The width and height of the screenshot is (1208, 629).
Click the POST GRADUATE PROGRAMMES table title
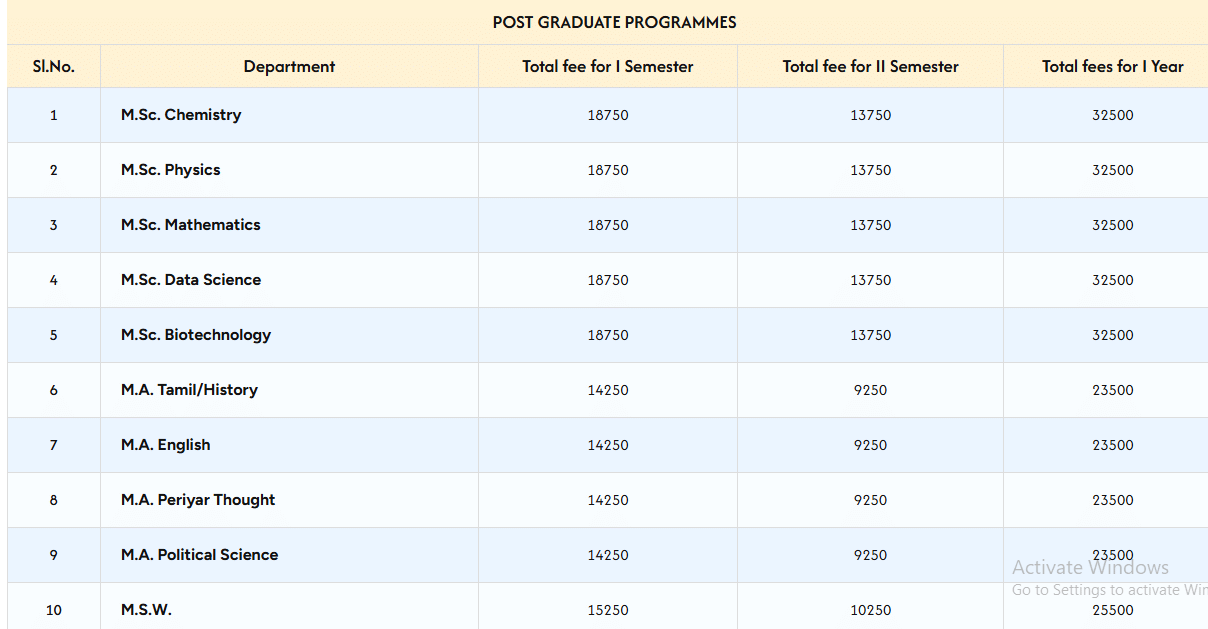click(x=614, y=22)
